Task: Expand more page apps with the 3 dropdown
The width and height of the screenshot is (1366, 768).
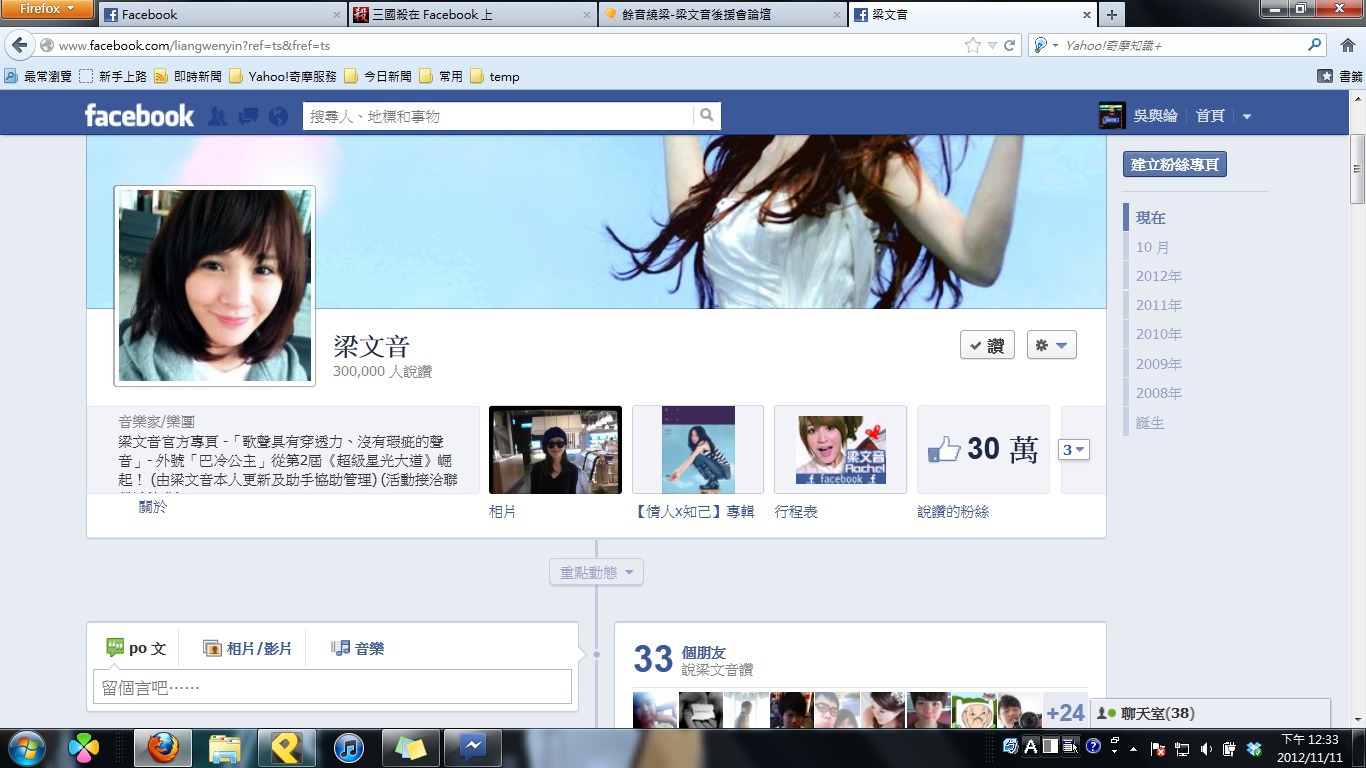Action: (x=1073, y=450)
